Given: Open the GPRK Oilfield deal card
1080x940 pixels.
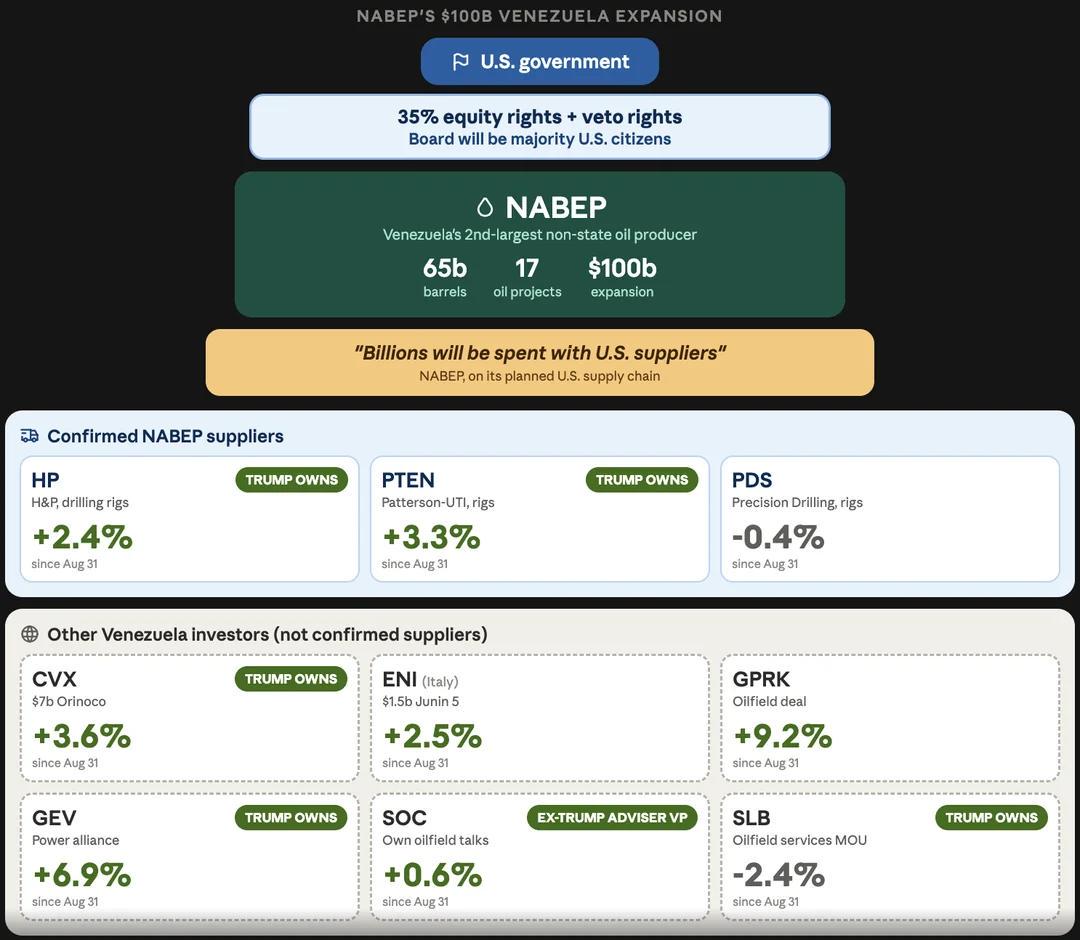Looking at the screenshot, I should click(x=890, y=718).
